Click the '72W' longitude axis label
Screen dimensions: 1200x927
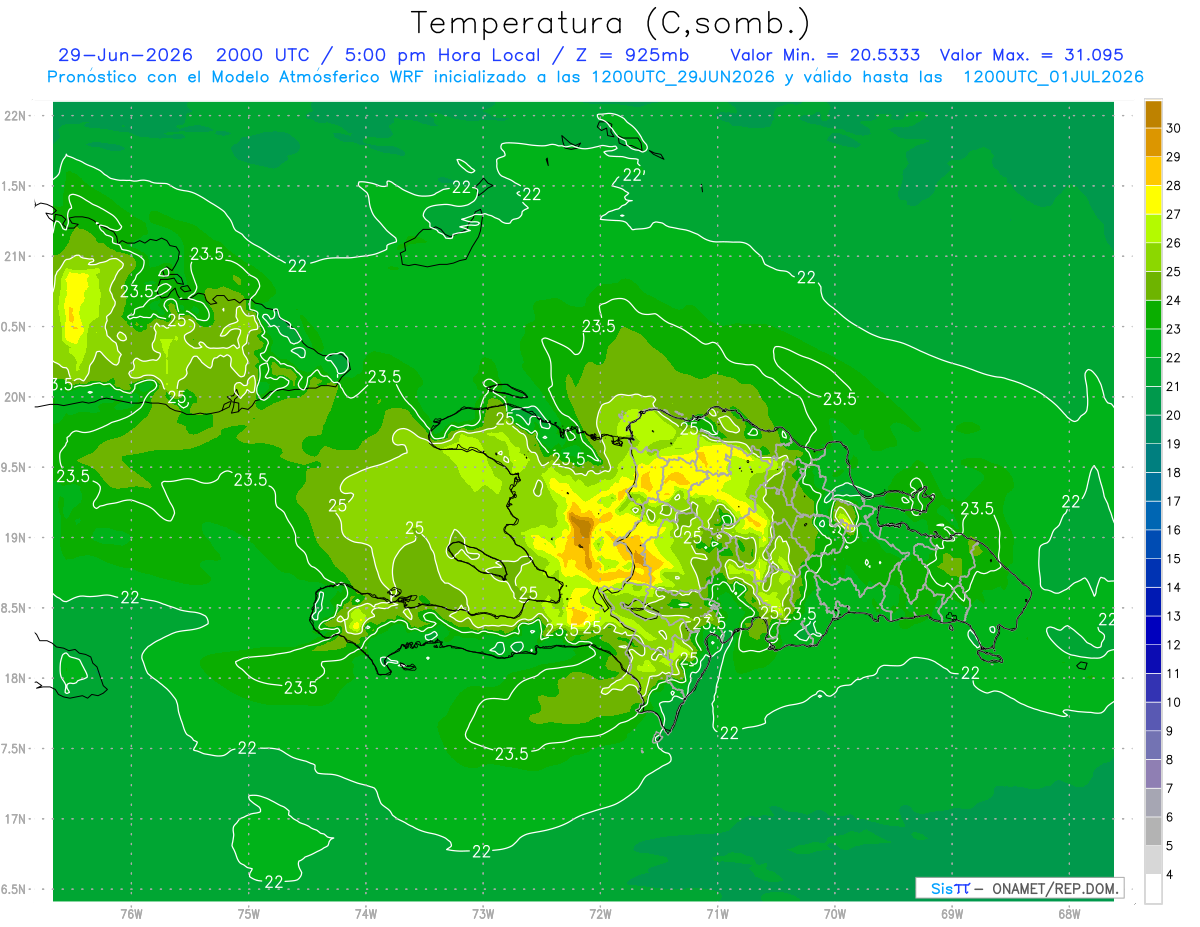pyautogui.click(x=600, y=914)
